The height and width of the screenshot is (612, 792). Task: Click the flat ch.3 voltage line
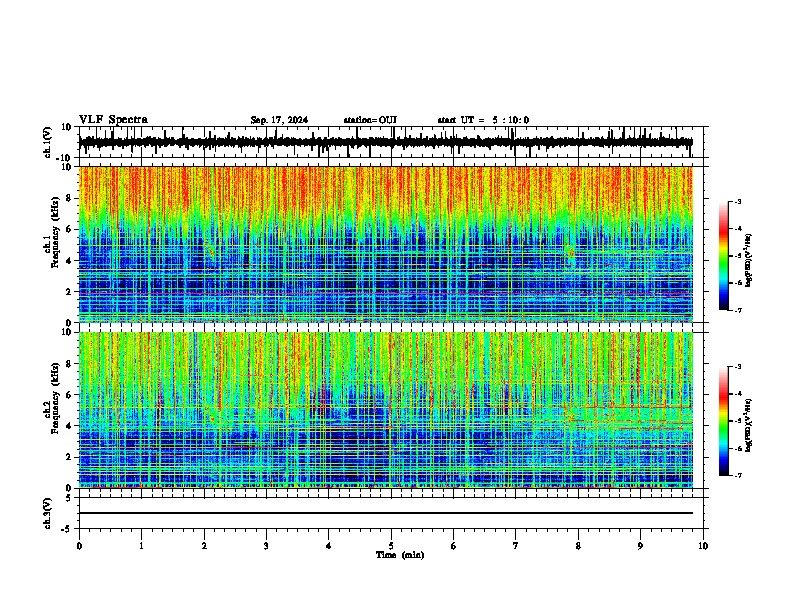(386, 513)
